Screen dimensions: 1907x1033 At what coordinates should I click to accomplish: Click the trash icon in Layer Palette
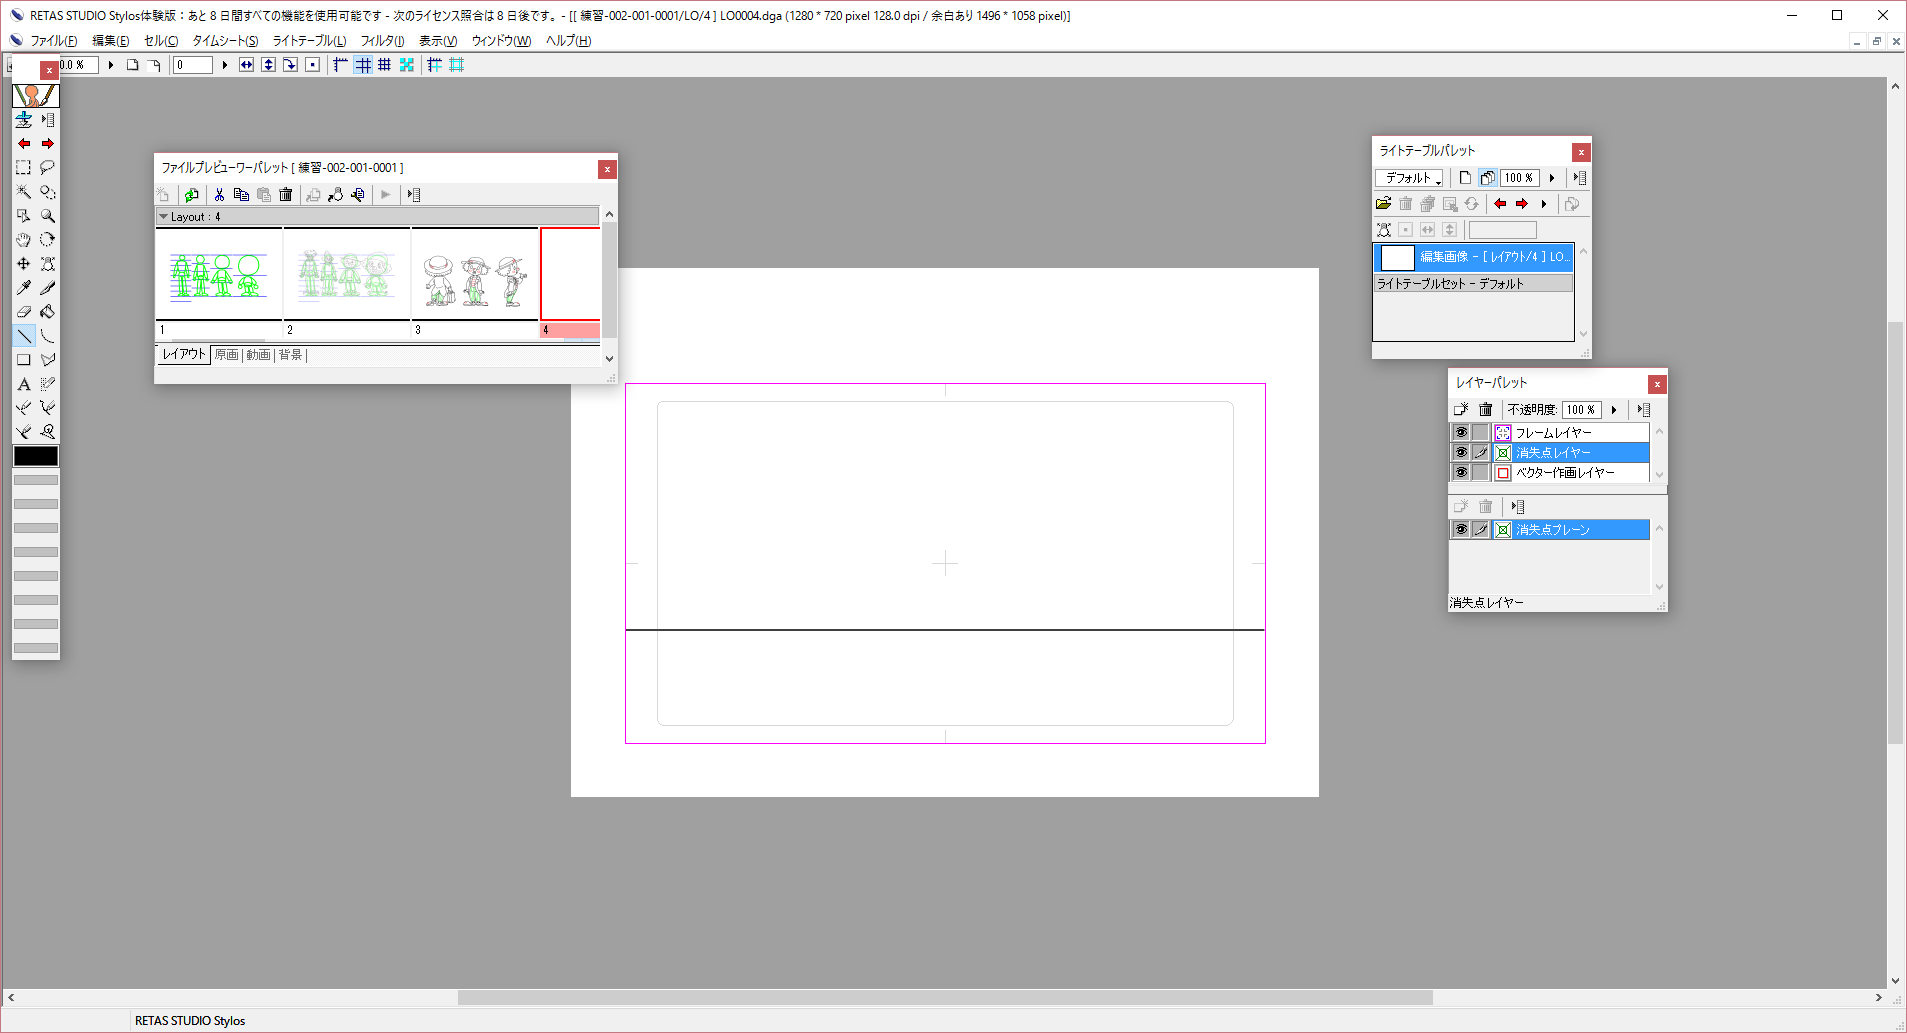pyautogui.click(x=1485, y=410)
